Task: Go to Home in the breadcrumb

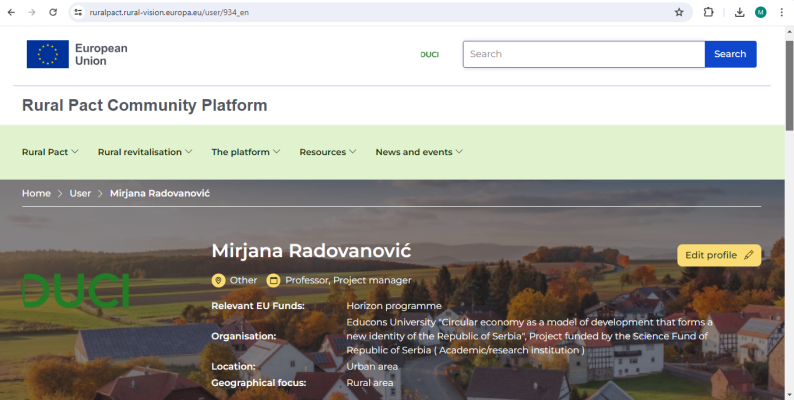Action: pos(36,193)
